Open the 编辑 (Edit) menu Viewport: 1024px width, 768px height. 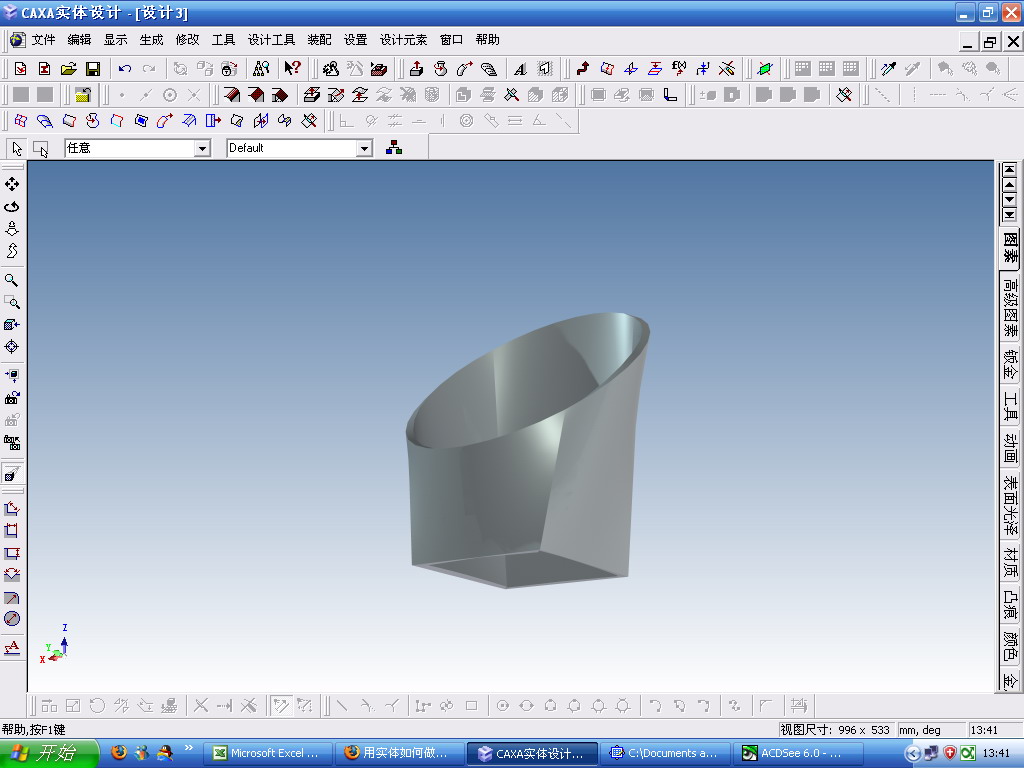(x=79, y=40)
